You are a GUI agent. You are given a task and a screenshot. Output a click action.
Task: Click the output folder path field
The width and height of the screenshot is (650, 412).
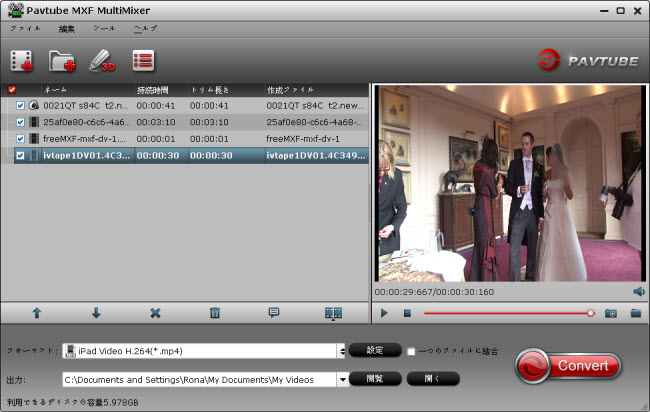[200, 379]
